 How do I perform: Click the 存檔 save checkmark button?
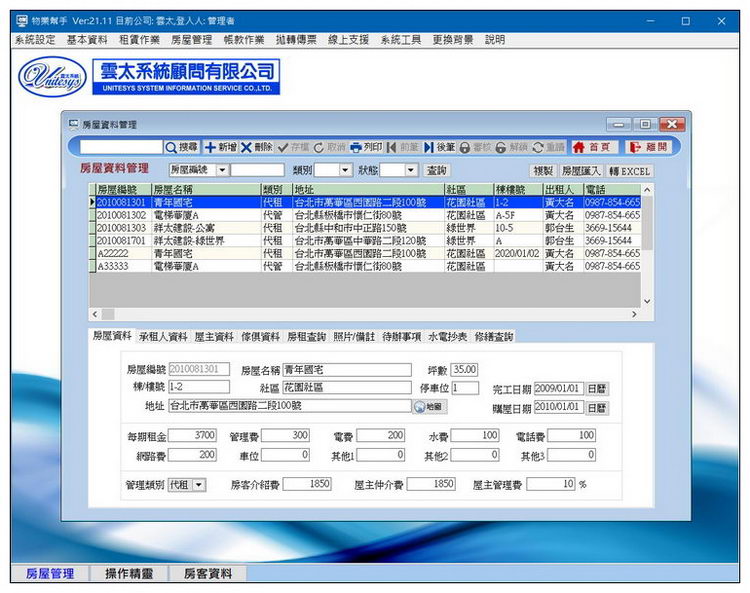[x=293, y=147]
